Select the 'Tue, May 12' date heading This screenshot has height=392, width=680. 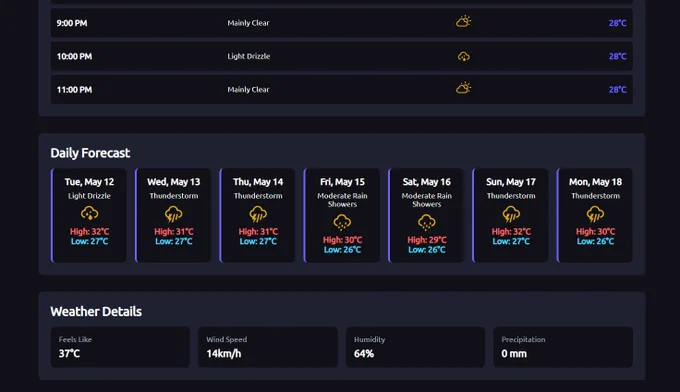(x=89, y=182)
